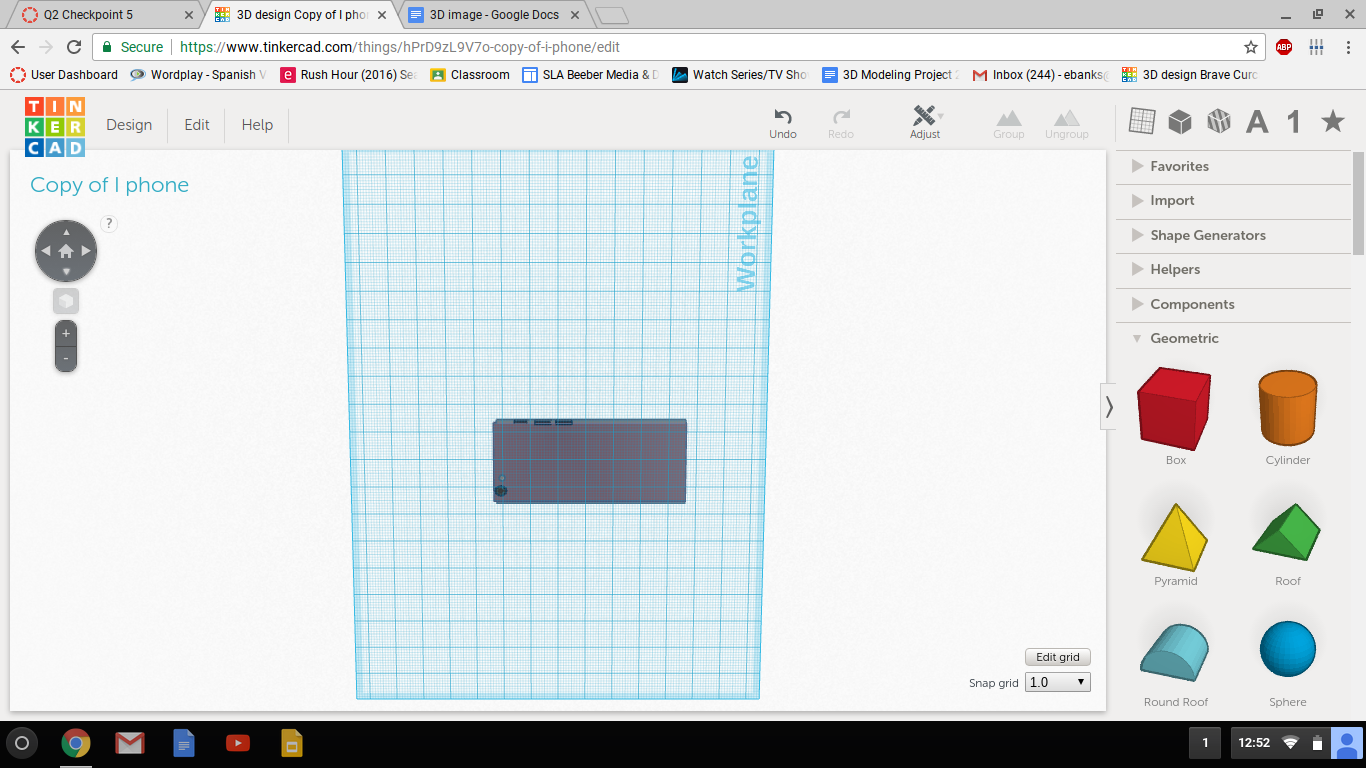Click the Edit grid button
This screenshot has height=768, width=1366.
point(1057,657)
